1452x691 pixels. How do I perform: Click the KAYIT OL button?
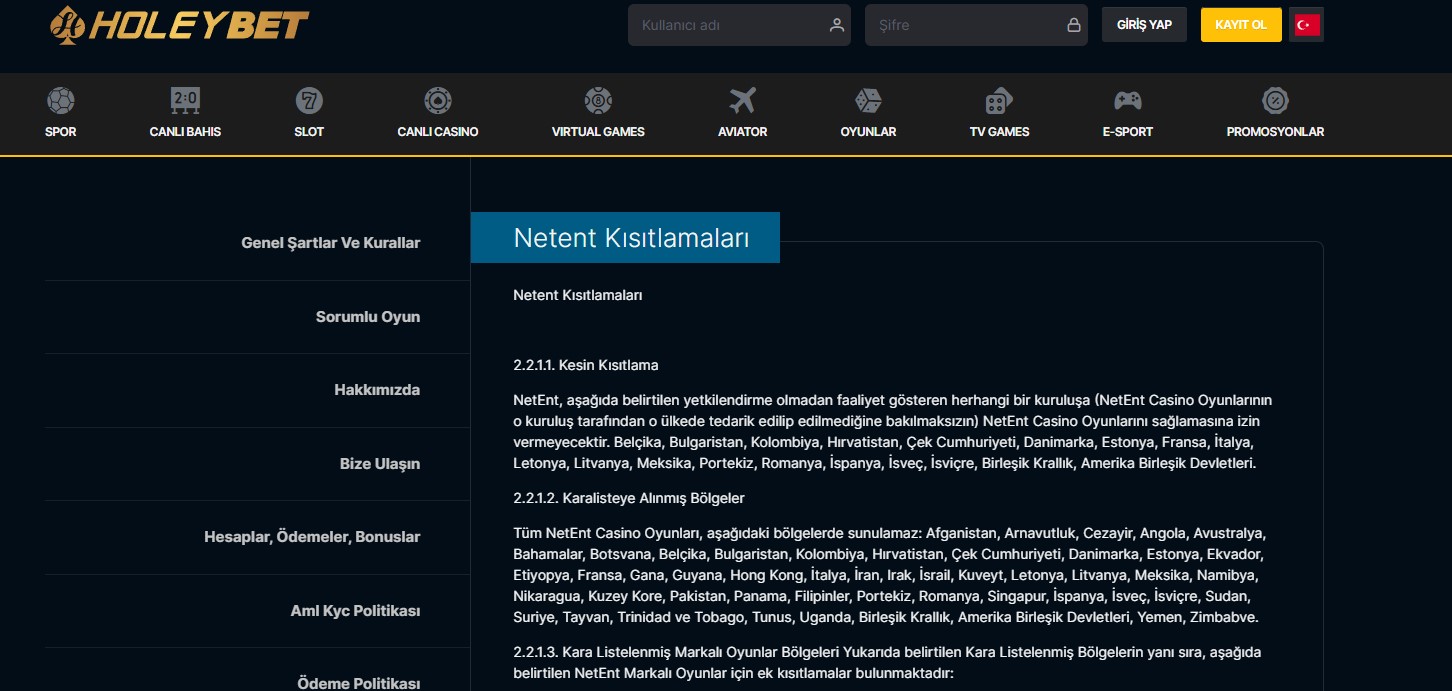click(1241, 25)
